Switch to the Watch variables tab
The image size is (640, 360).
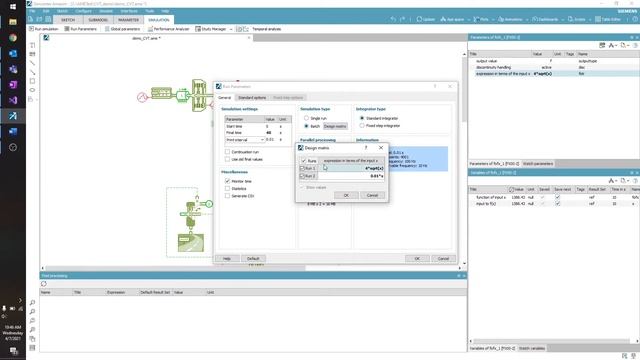click(531, 348)
